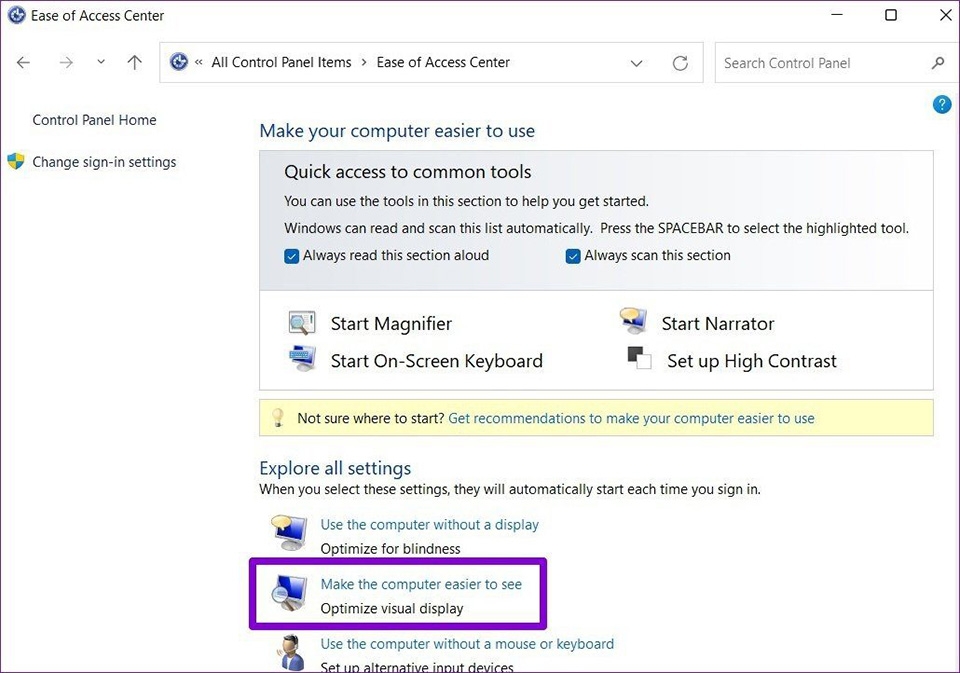This screenshot has height=673, width=960.
Task: Expand recent pages chevron beside forward arrow
Action: [100, 62]
